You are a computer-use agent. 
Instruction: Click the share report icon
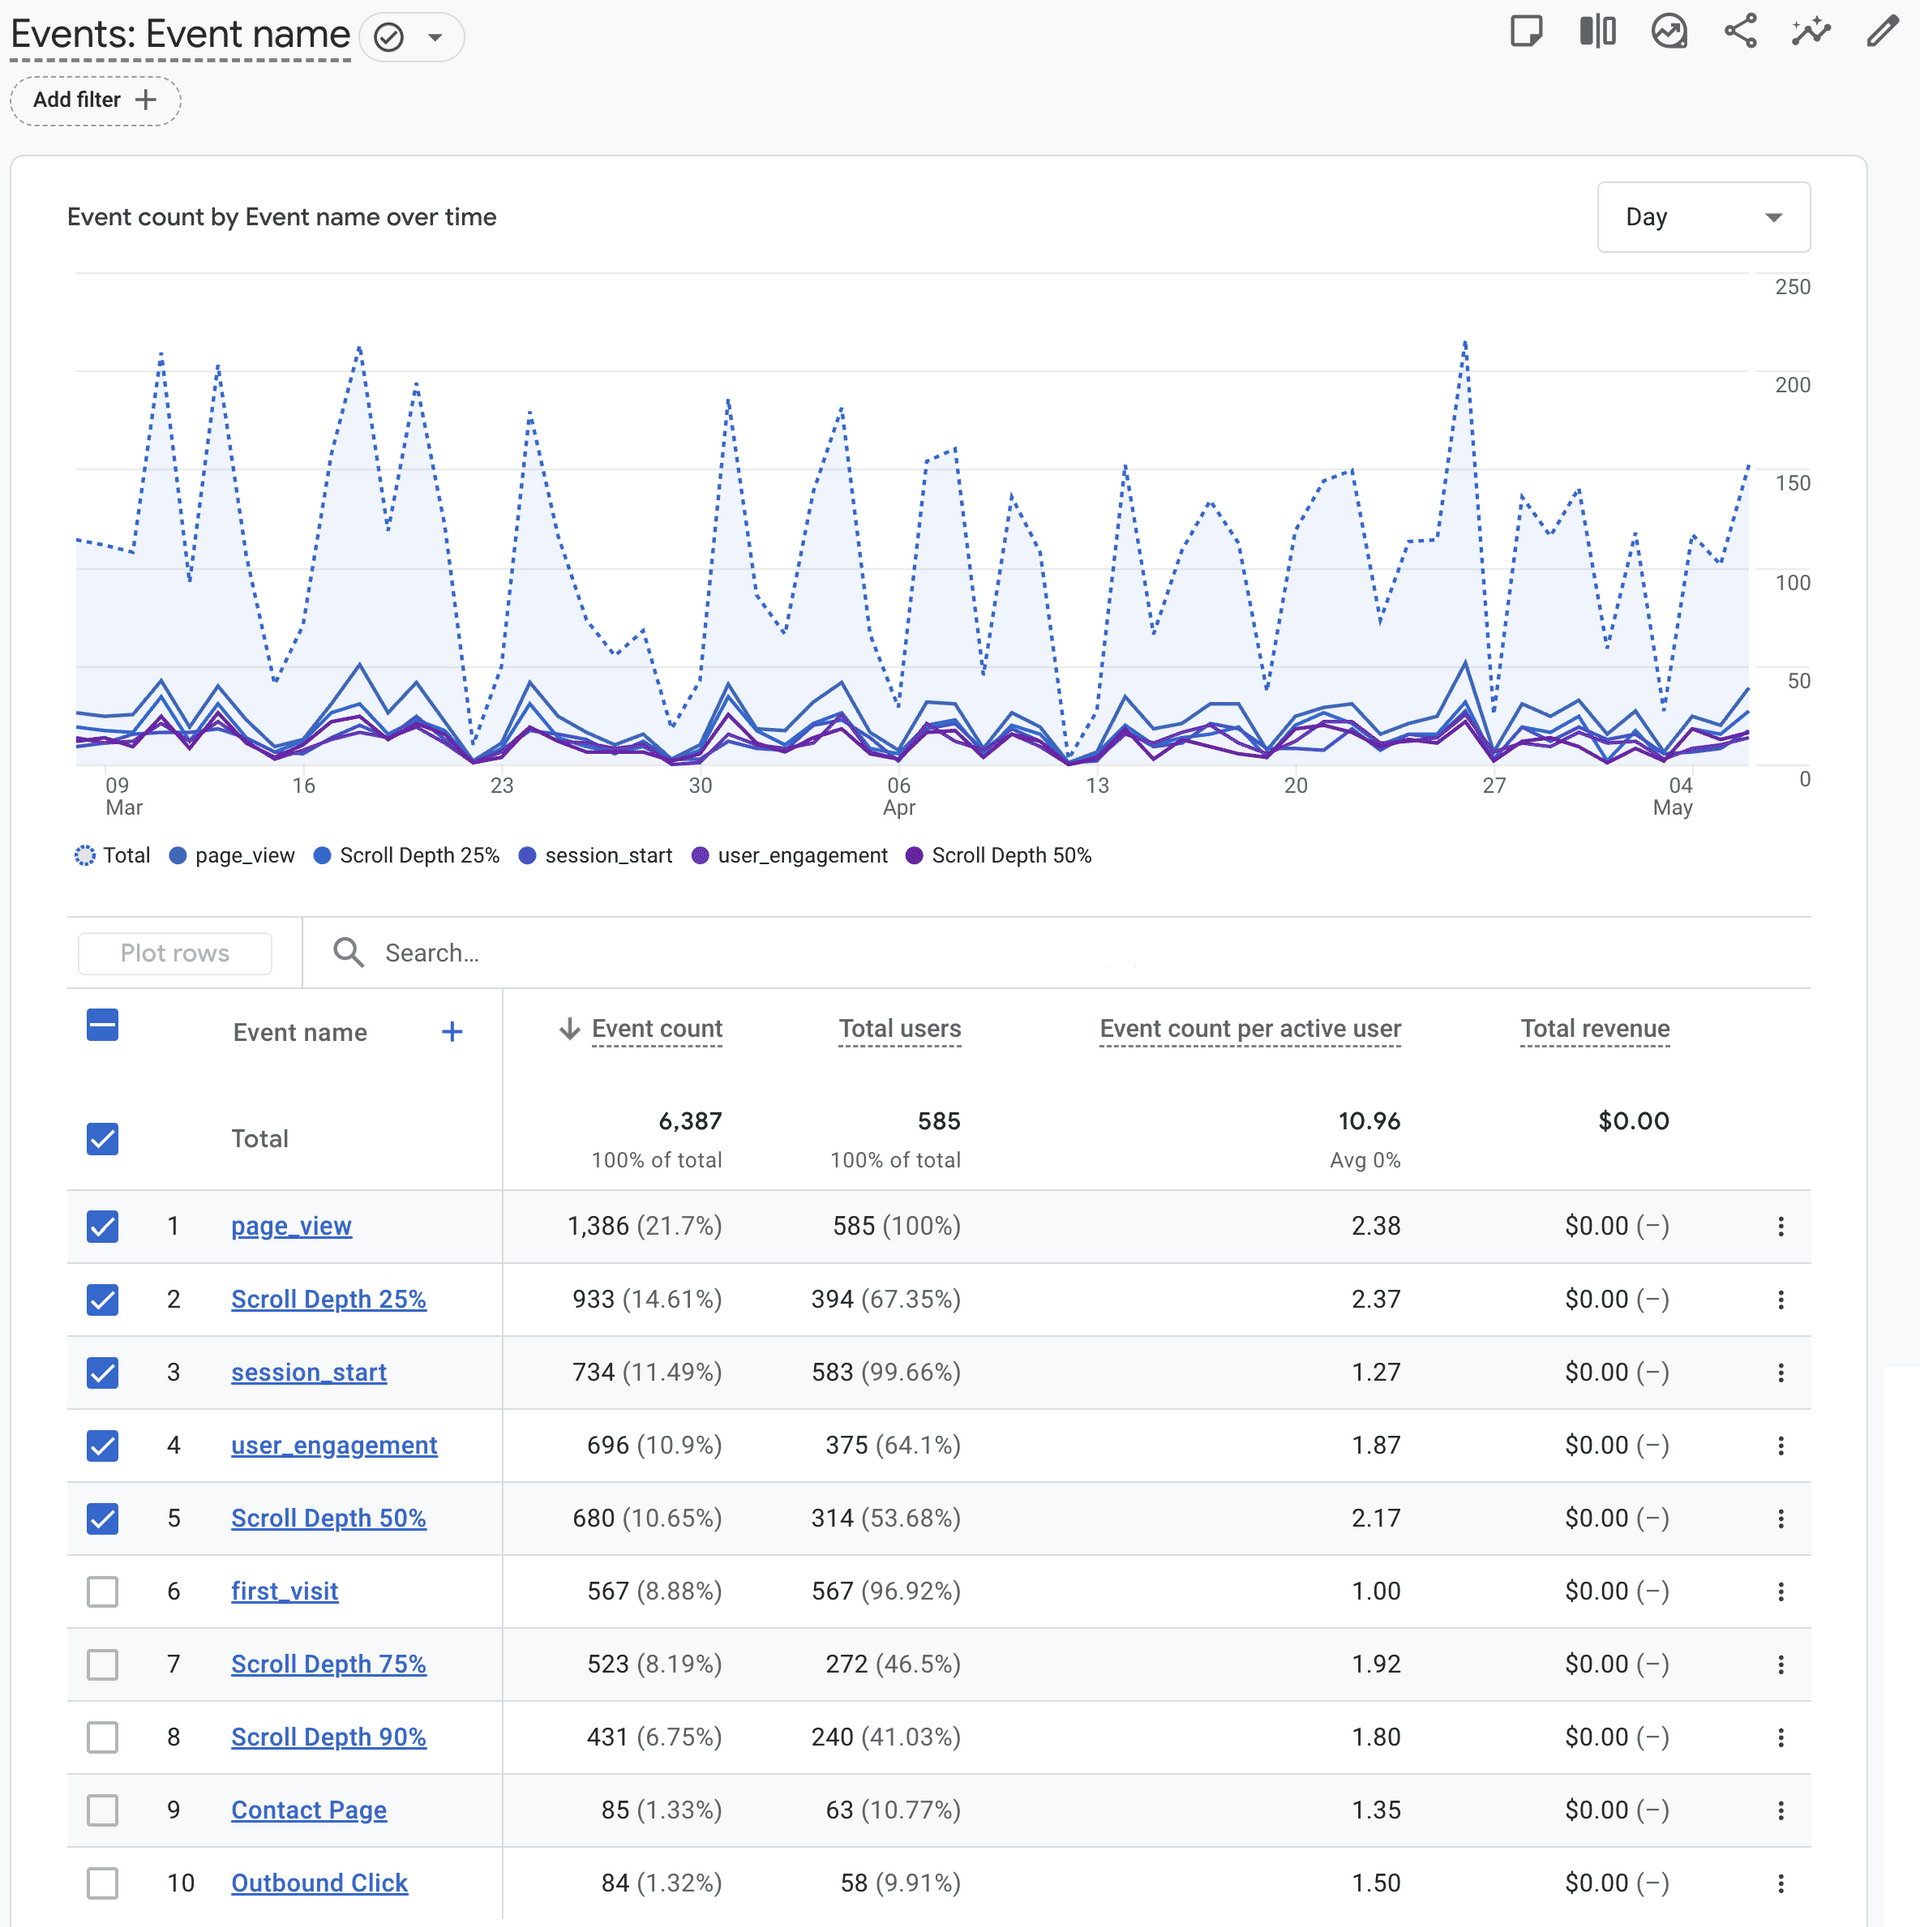pyautogui.click(x=1740, y=32)
